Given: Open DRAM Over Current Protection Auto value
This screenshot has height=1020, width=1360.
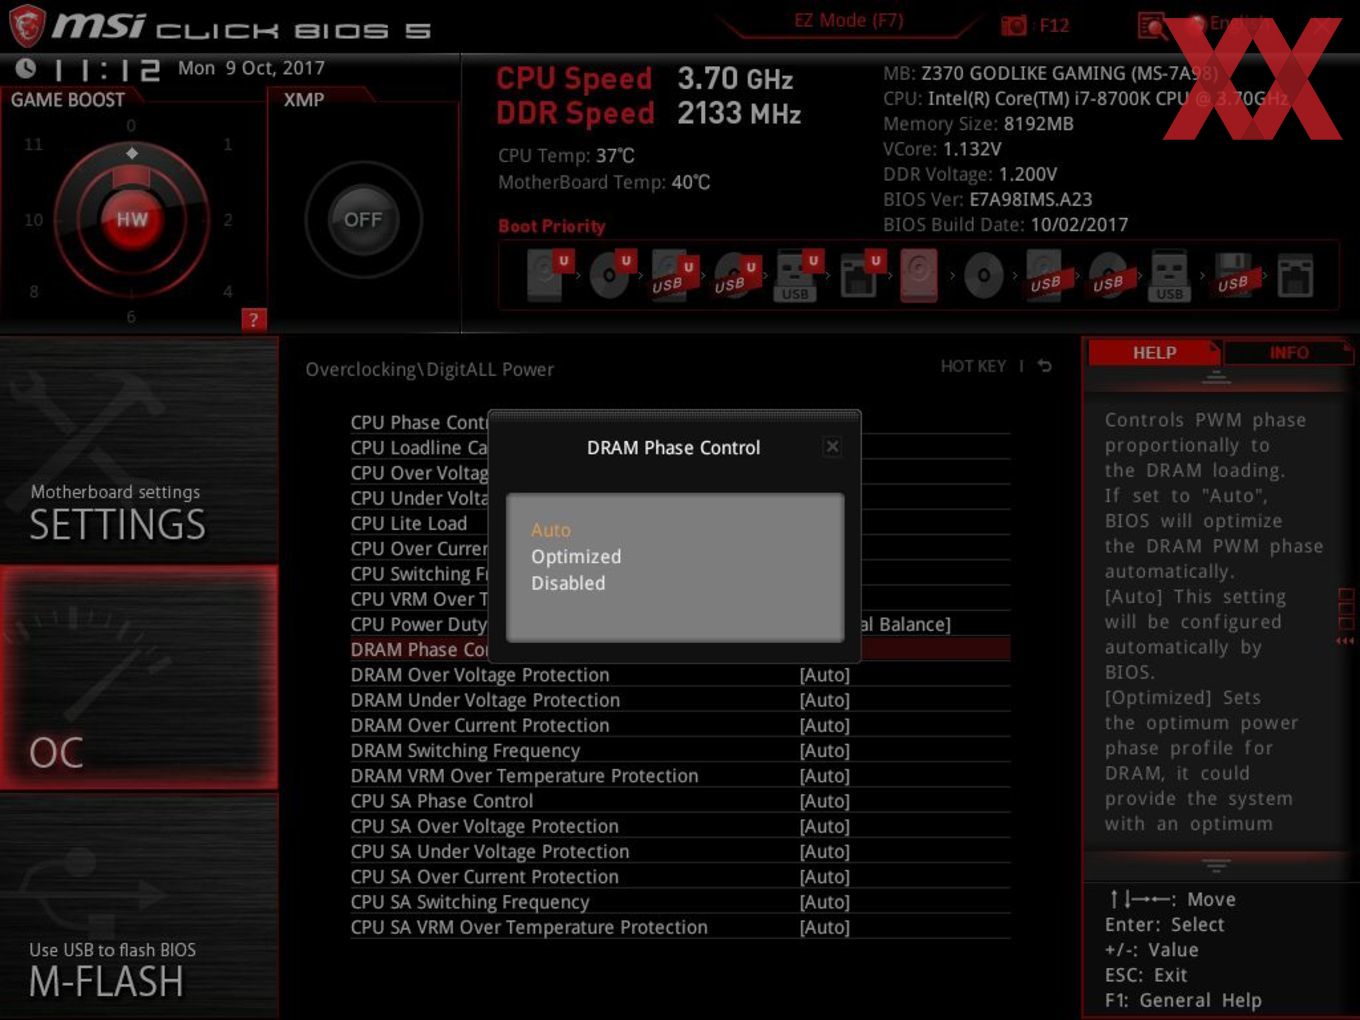Looking at the screenshot, I should point(824,725).
